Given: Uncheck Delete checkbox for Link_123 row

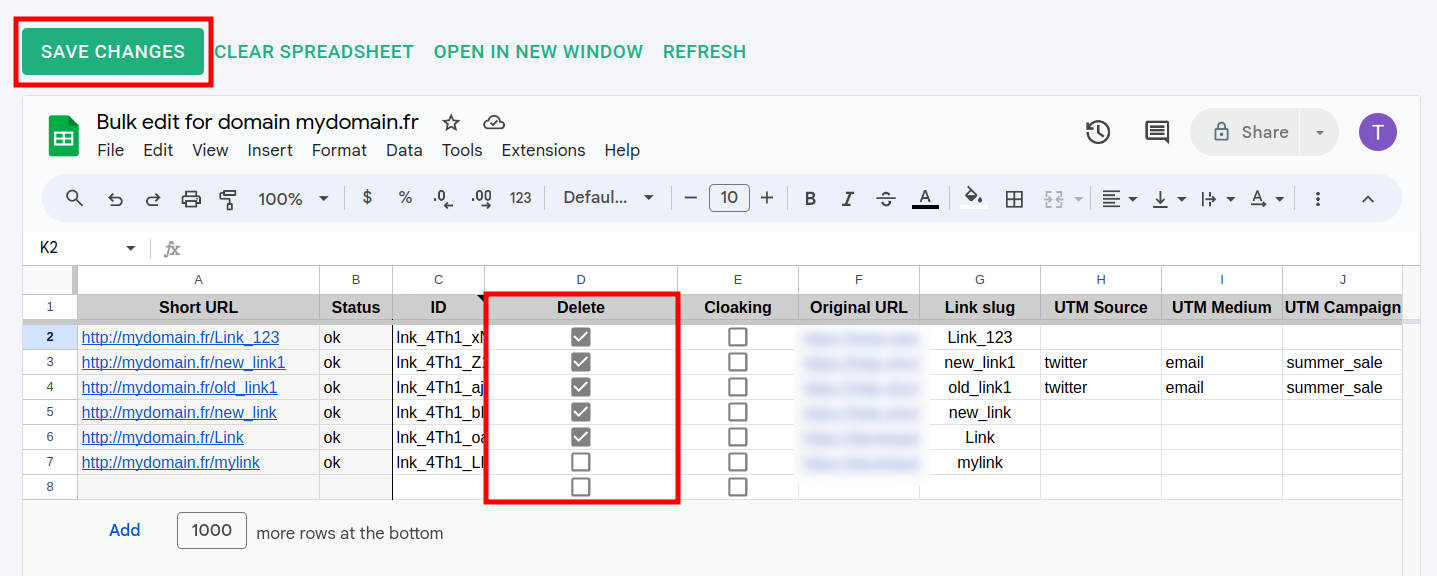Looking at the screenshot, I should (580, 337).
